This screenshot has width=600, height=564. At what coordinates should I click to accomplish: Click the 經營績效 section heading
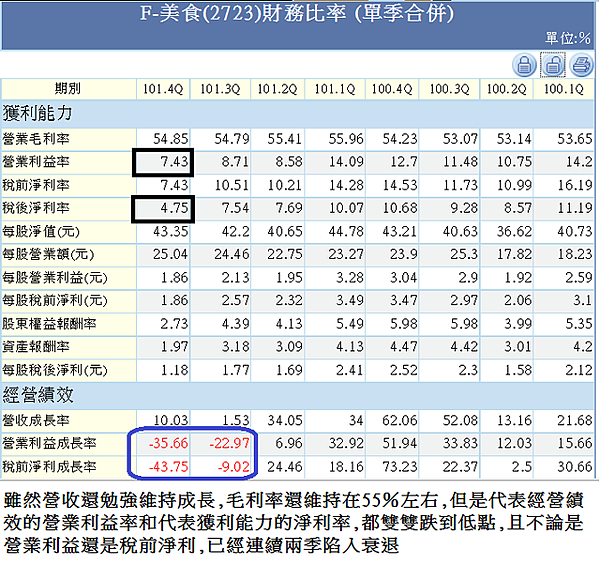point(38,395)
